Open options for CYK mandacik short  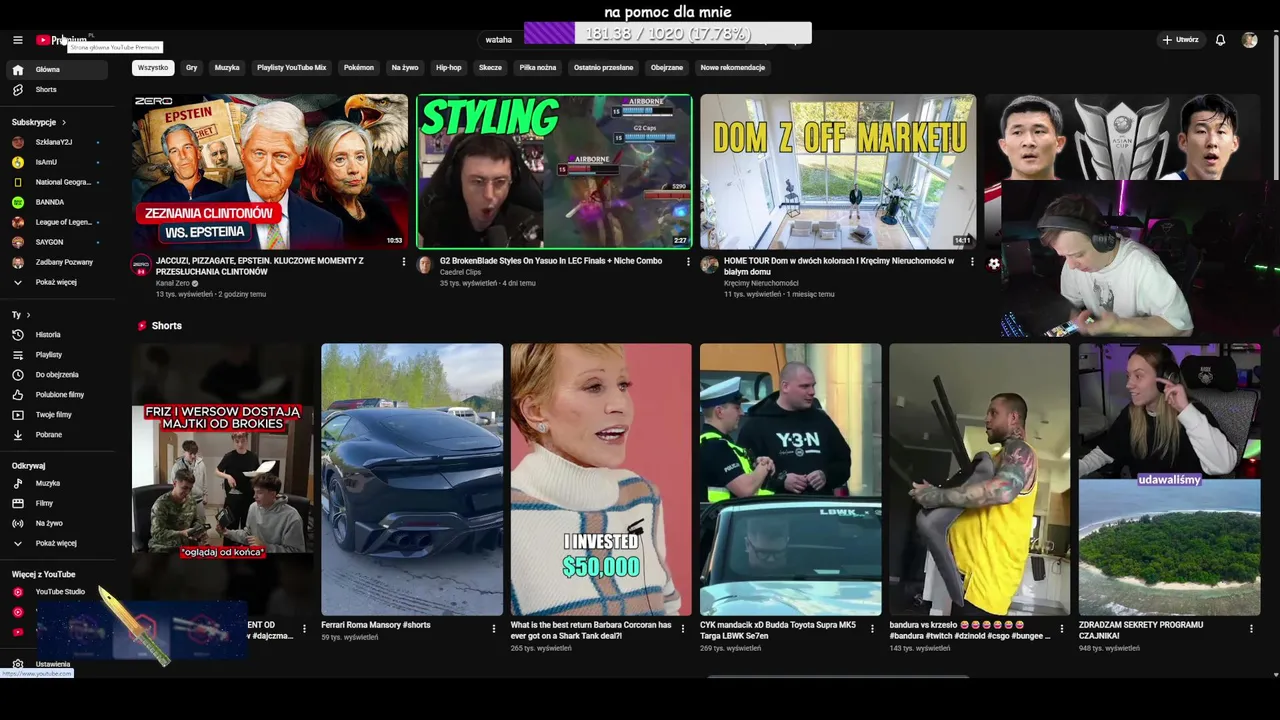pyautogui.click(x=872, y=629)
